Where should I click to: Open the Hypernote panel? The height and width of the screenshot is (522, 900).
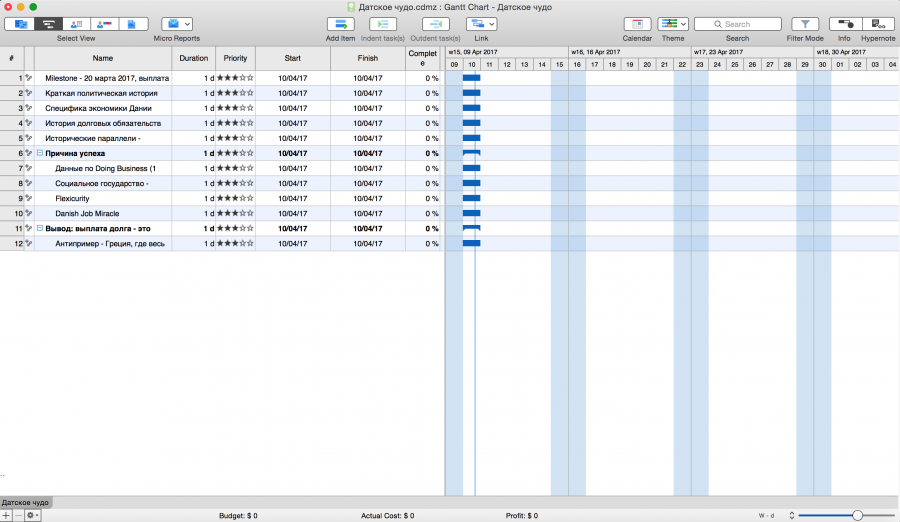[x=878, y=24]
